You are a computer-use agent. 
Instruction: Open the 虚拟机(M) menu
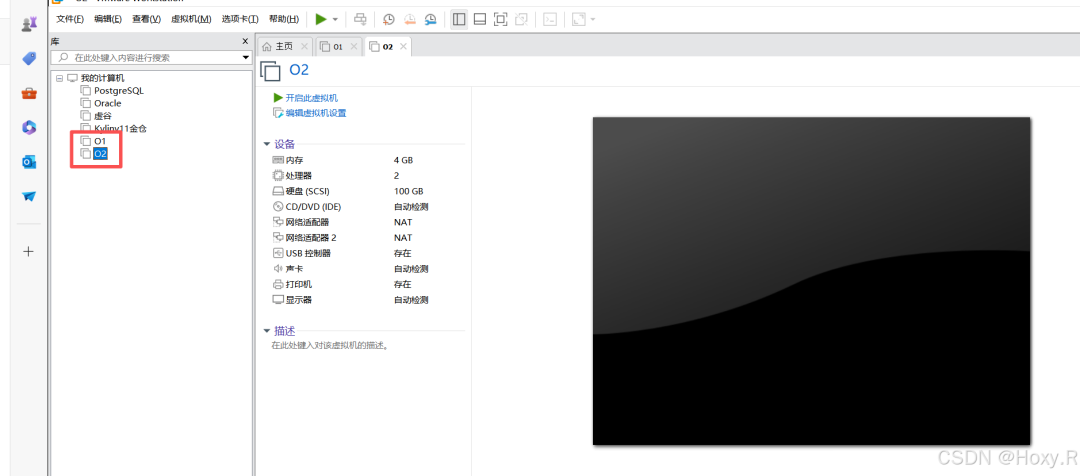point(191,19)
